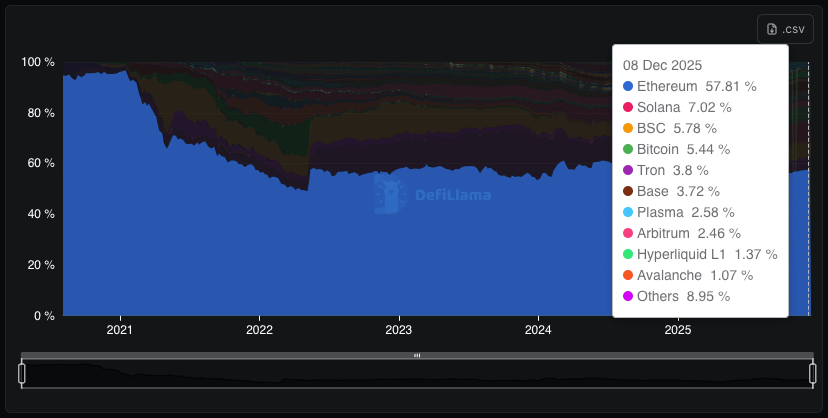This screenshot has height=418, width=828.
Task: Click the orange BSC color dot
Action: [x=628, y=128]
